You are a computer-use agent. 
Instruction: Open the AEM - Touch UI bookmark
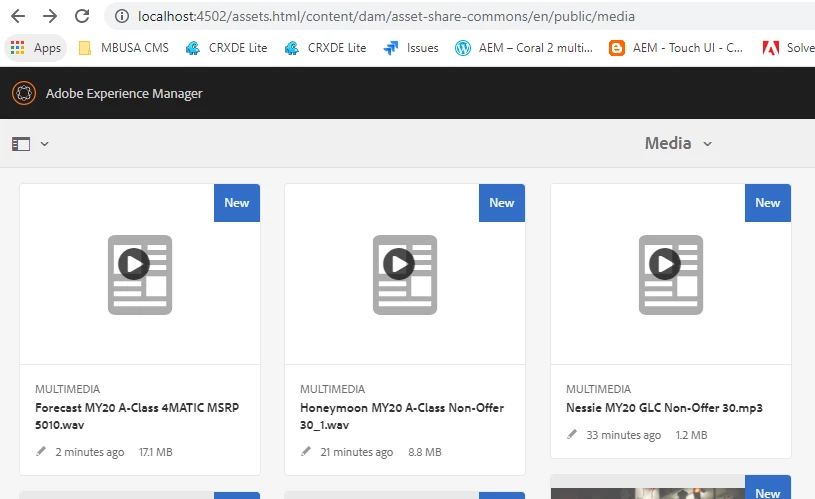point(676,48)
